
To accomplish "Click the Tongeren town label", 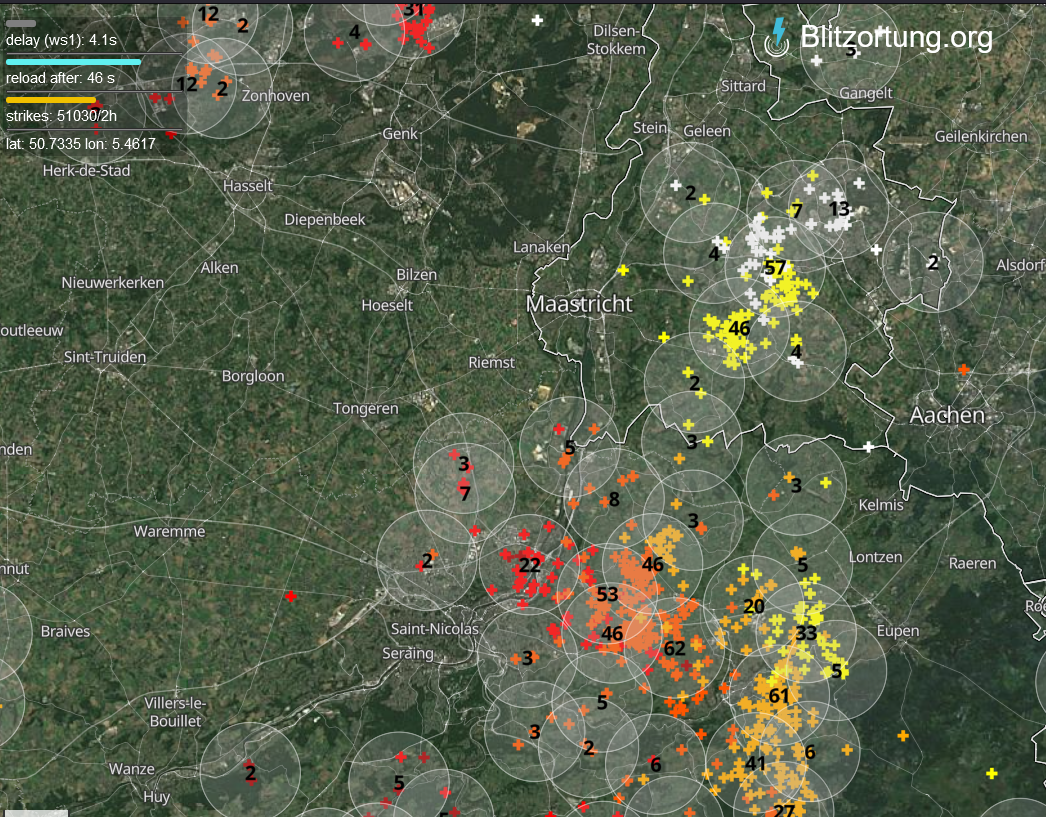I will pos(366,408).
